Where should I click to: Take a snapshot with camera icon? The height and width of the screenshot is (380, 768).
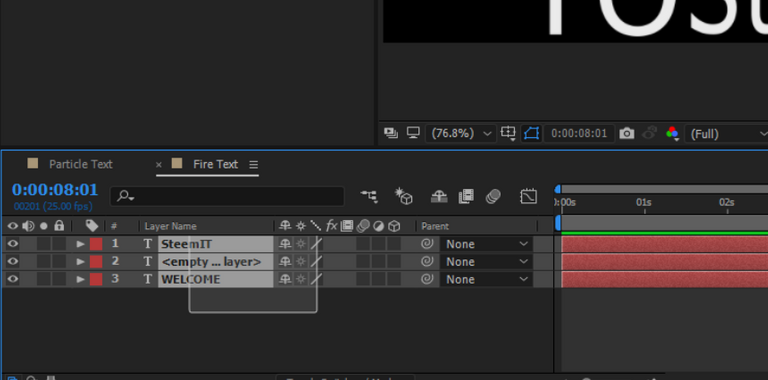pyautogui.click(x=626, y=133)
